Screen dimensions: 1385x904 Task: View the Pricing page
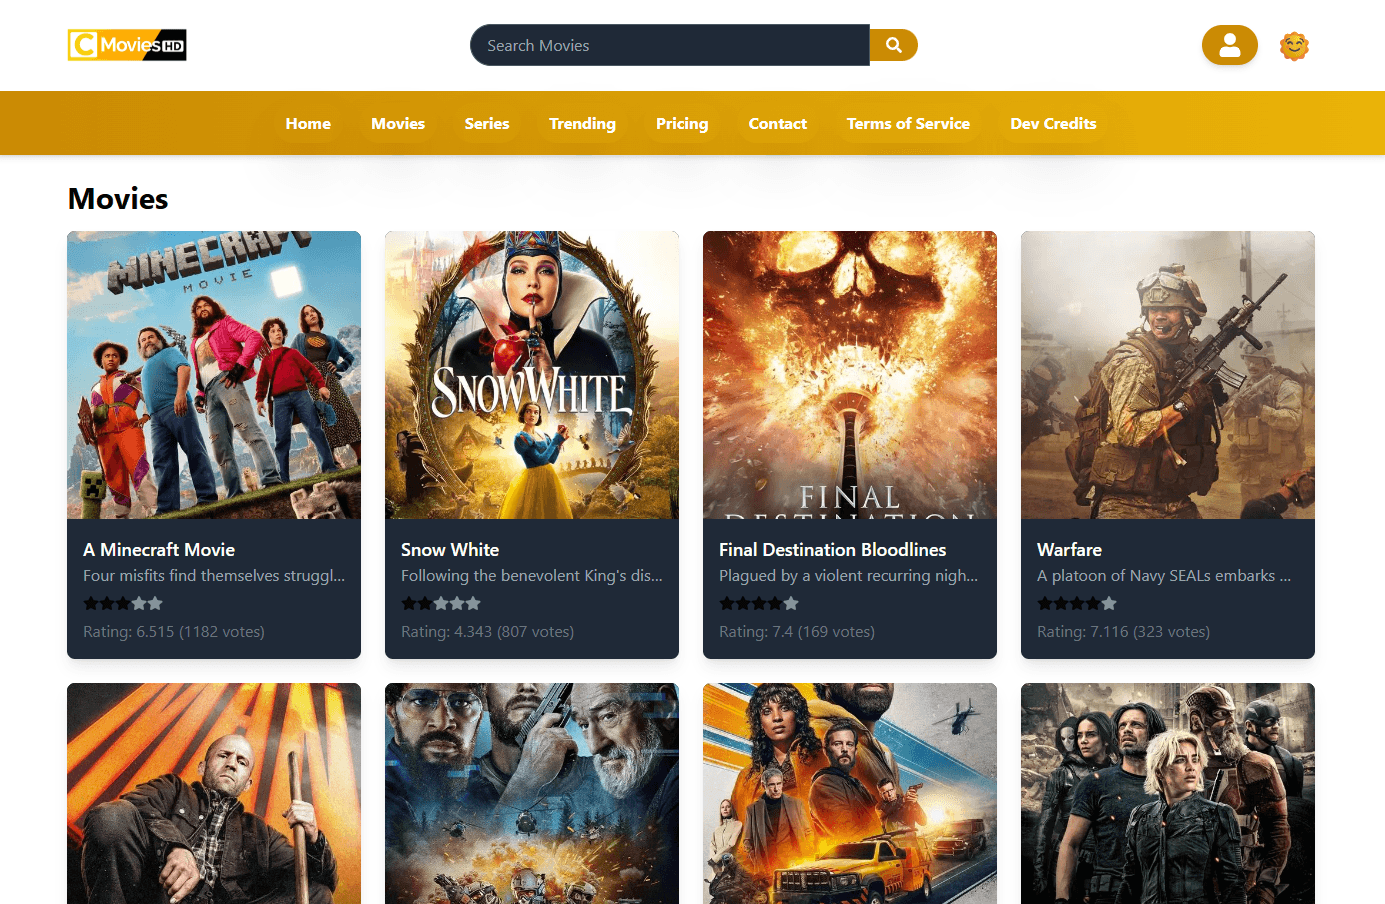682,123
